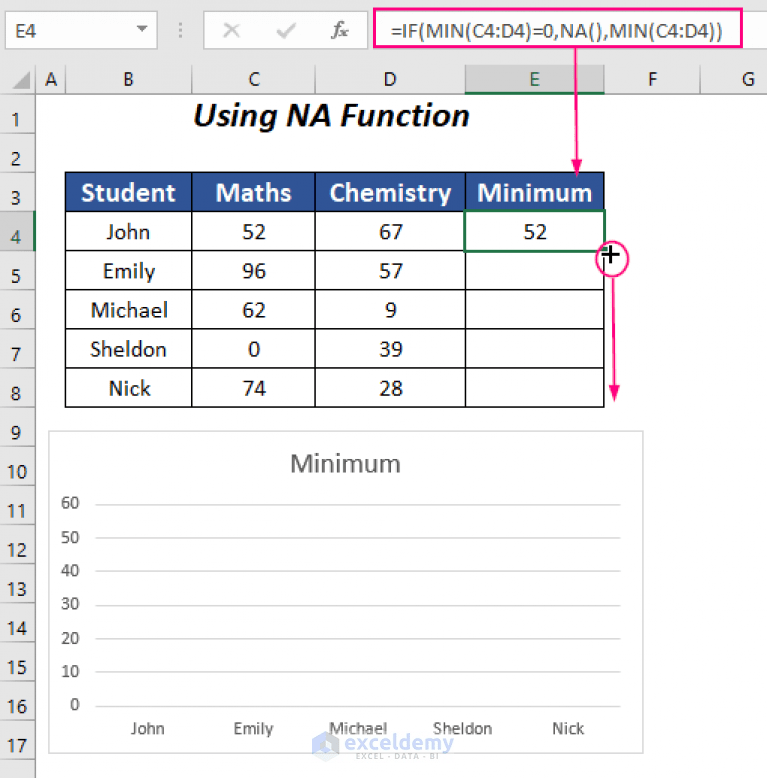Click the Student header cell
The image size is (767, 778).
pyautogui.click(x=128, y=193)
